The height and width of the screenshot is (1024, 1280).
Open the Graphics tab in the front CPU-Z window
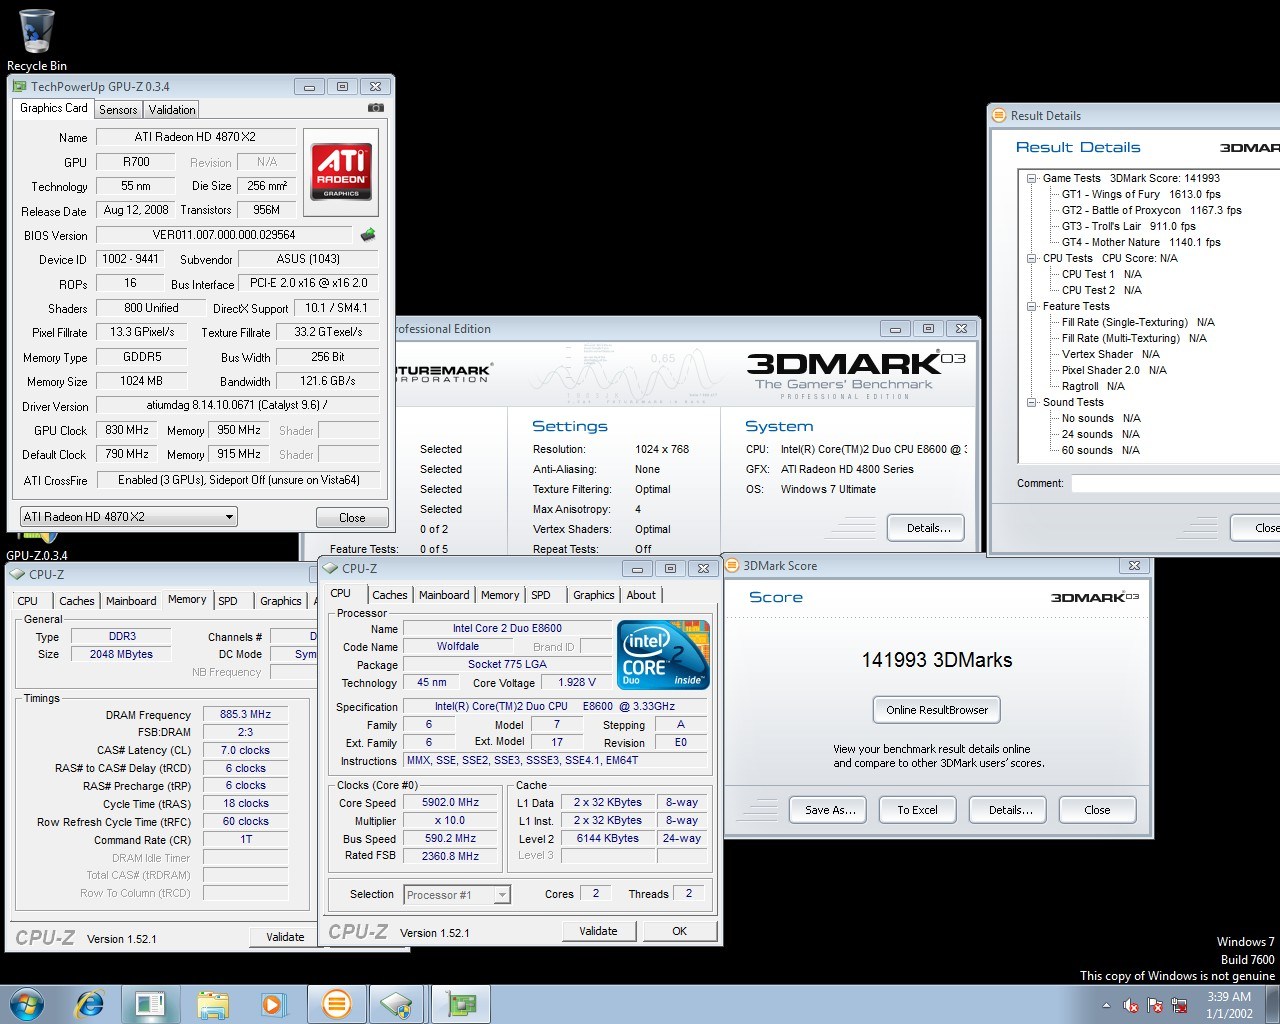click(593, 595)
